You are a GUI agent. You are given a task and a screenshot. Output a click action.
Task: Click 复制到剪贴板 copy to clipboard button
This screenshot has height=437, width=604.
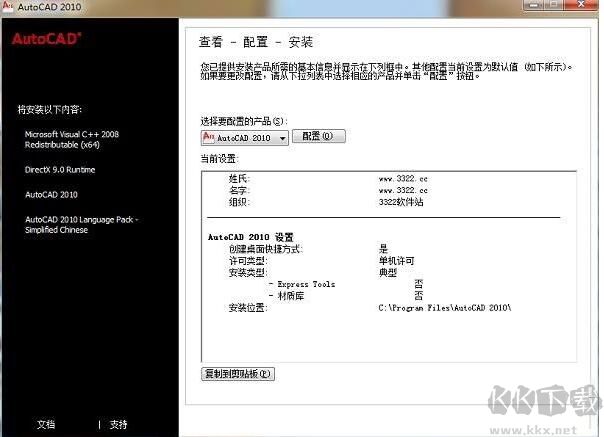[238, 374]
